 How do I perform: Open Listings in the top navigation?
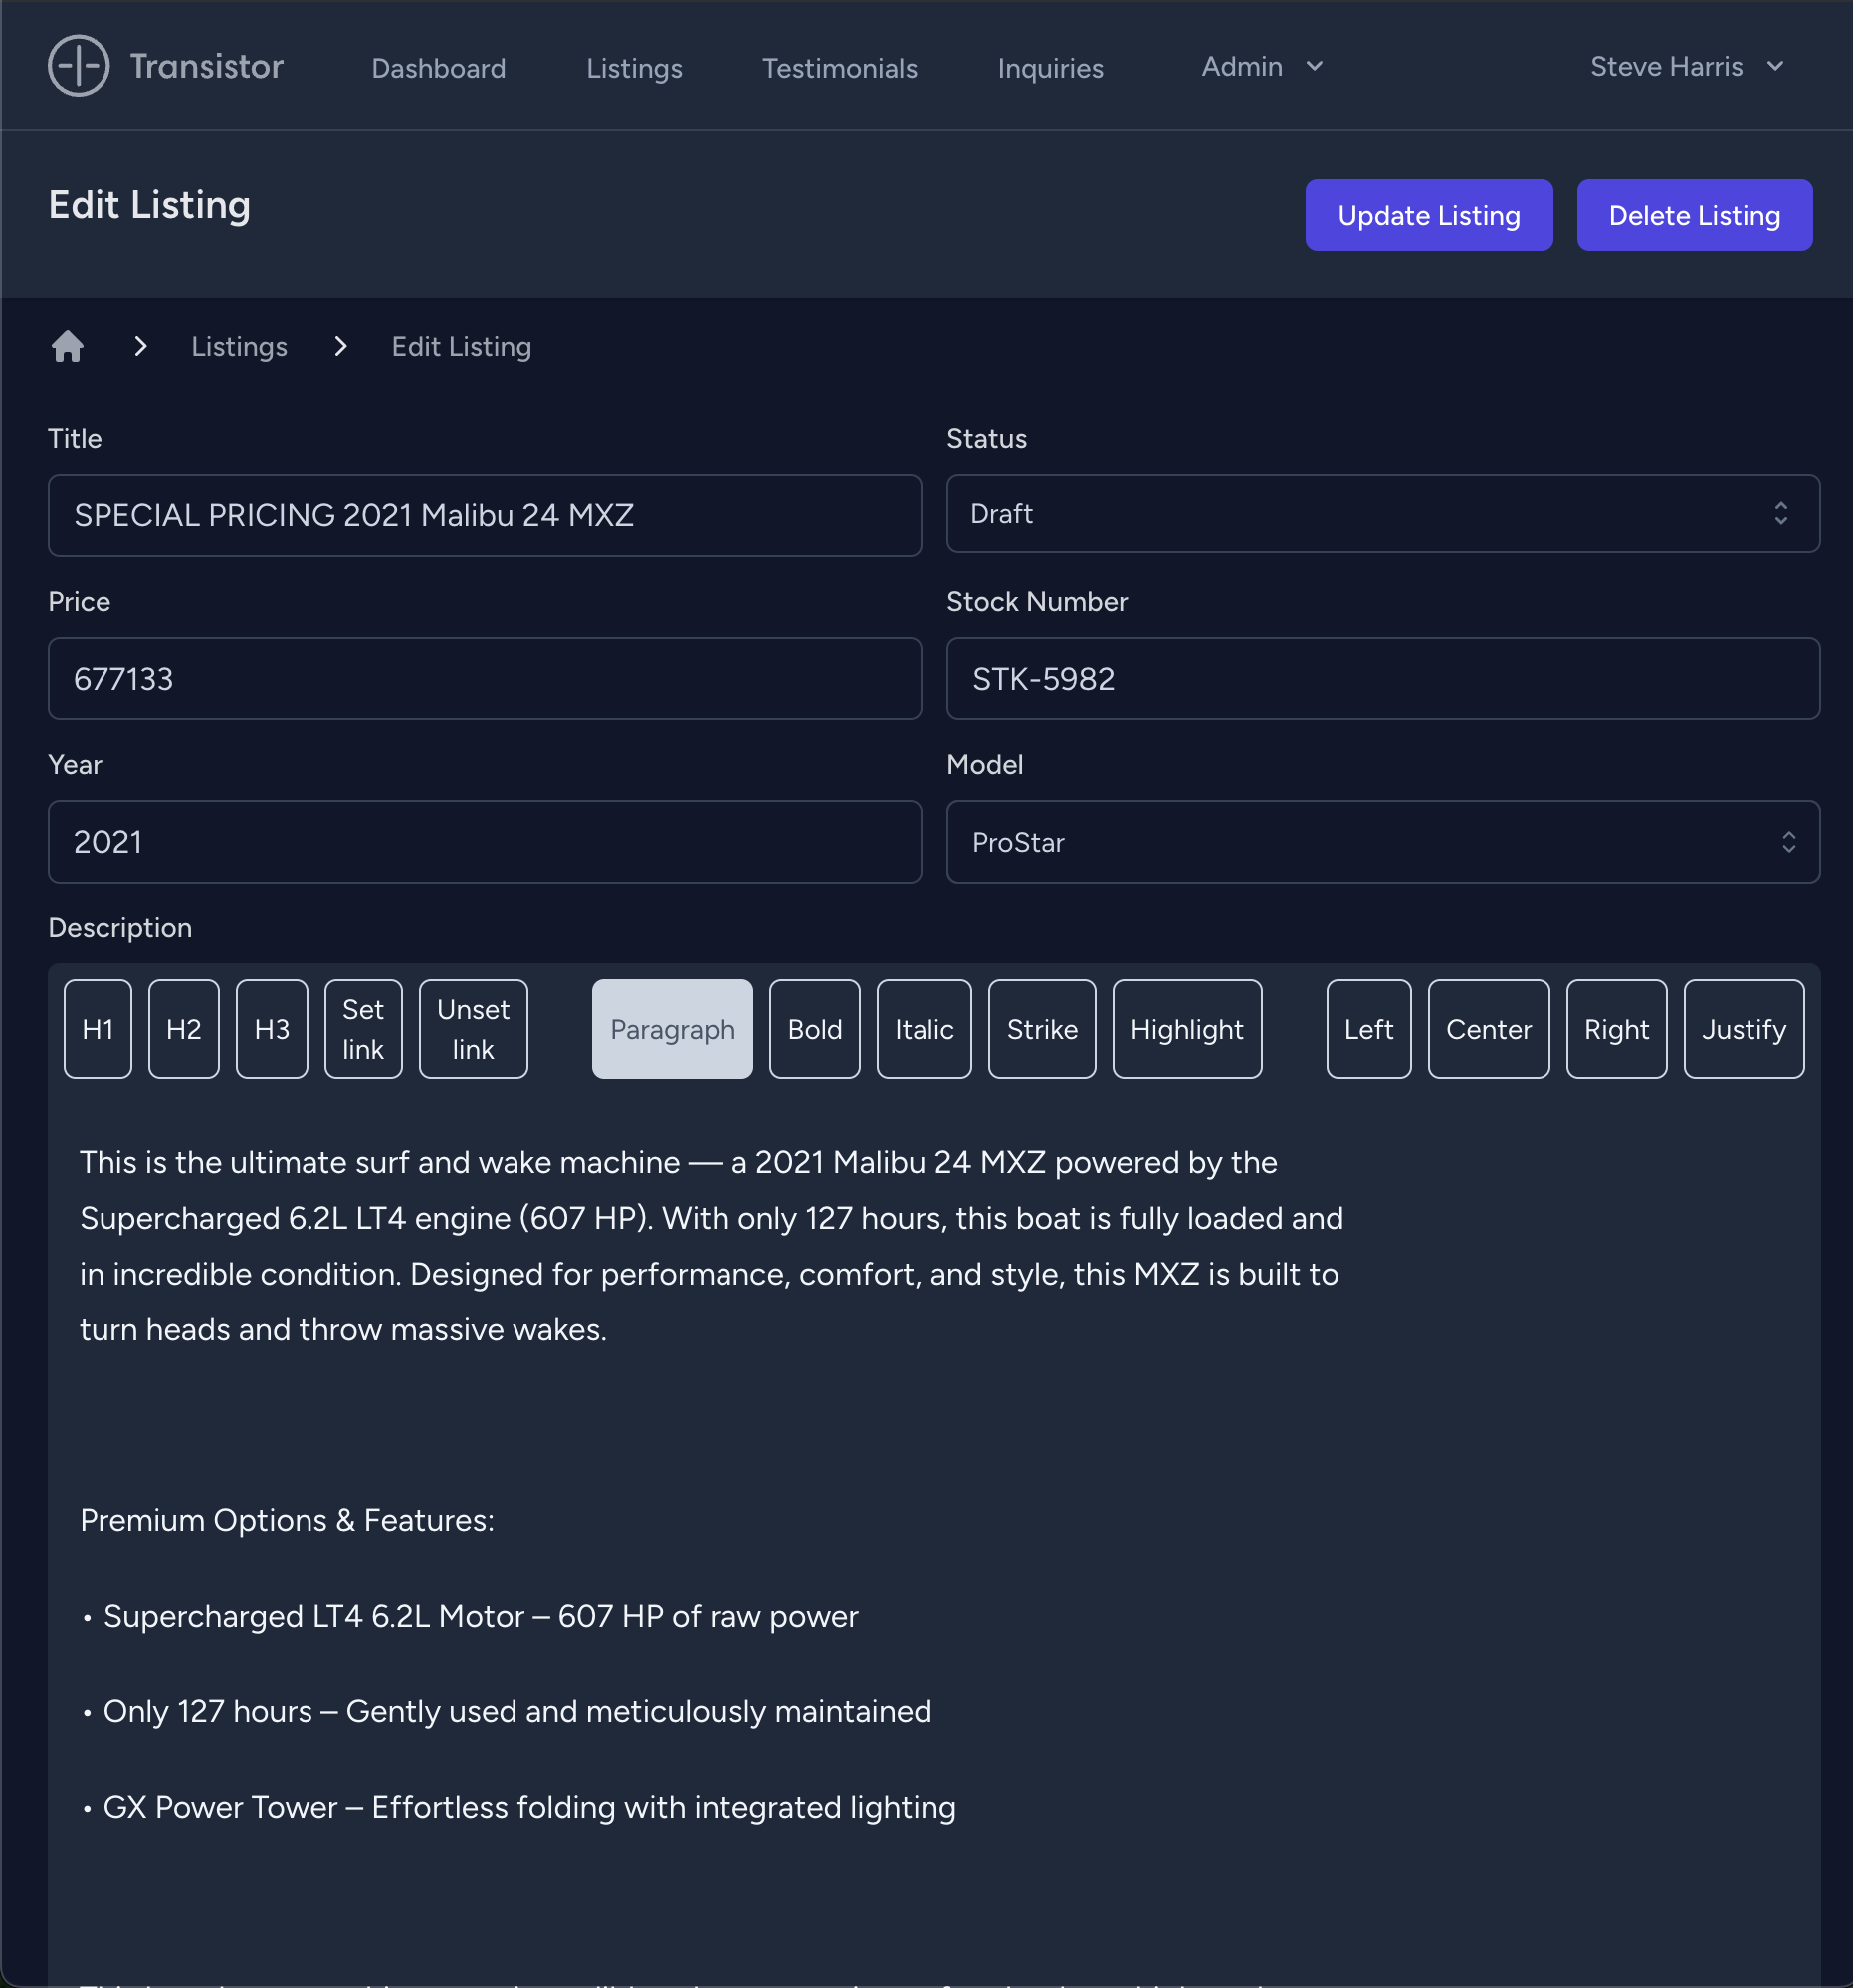634,68
